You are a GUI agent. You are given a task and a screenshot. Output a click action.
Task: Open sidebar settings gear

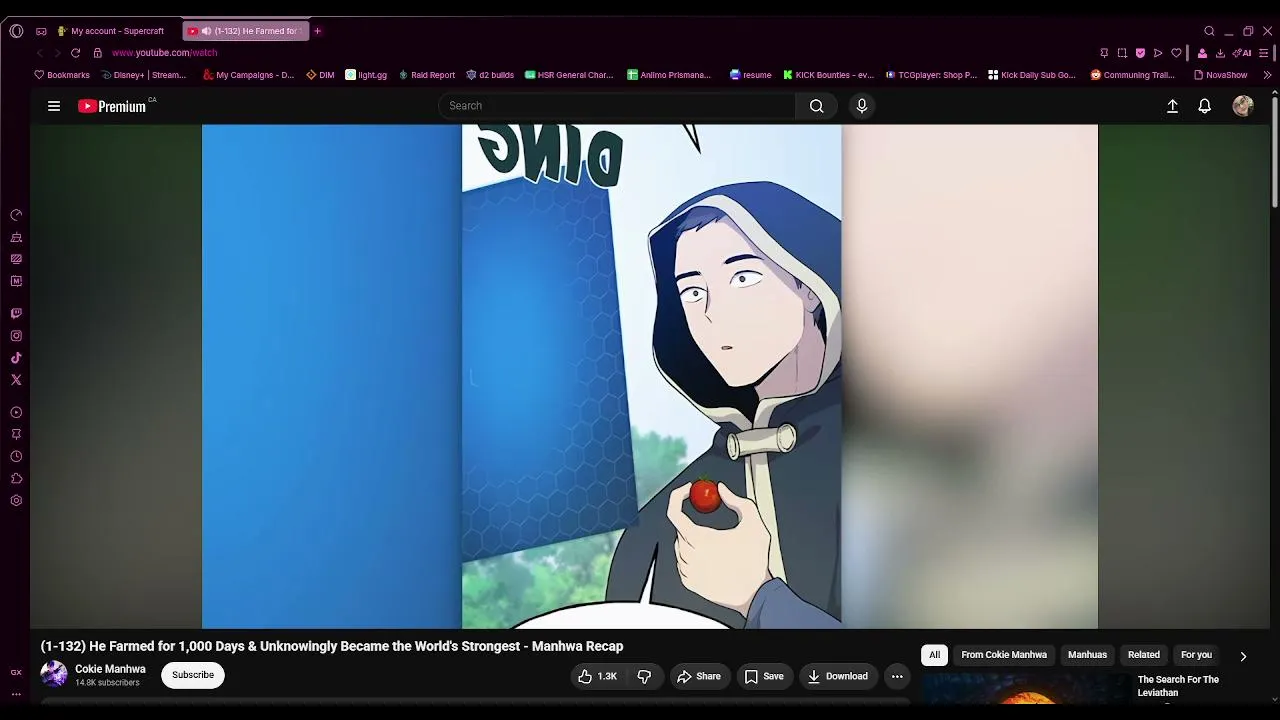16,500
